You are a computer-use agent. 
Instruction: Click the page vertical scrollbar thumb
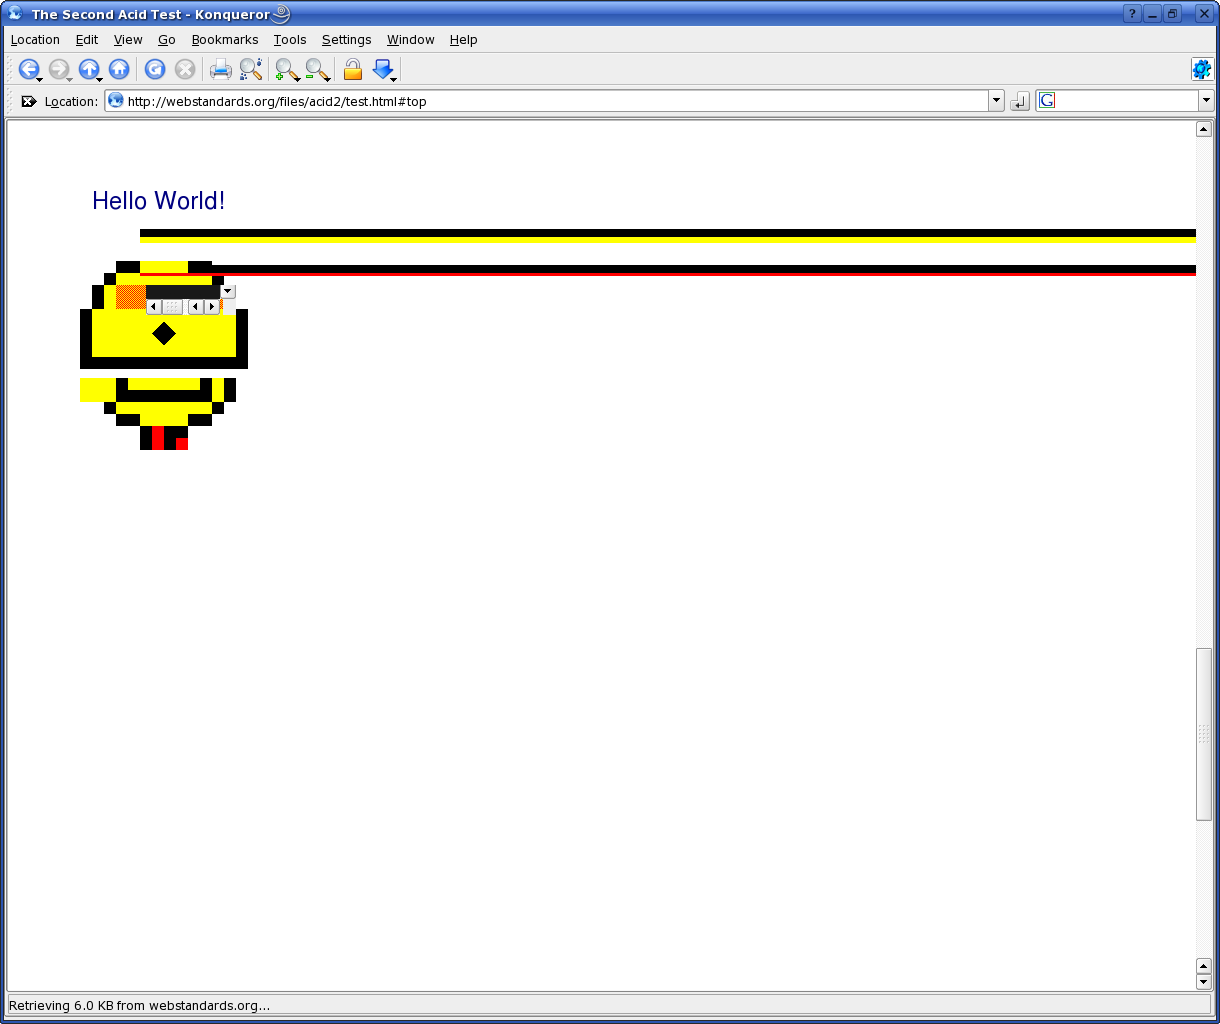(x=1204, y=734)
